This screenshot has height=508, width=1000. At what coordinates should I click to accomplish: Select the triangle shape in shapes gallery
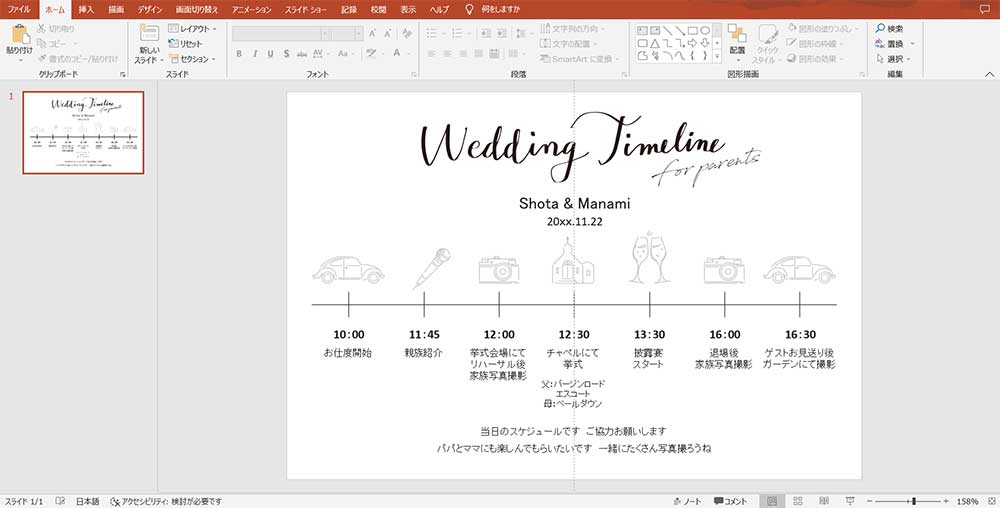pyautogui.click(x=654, y=43)
